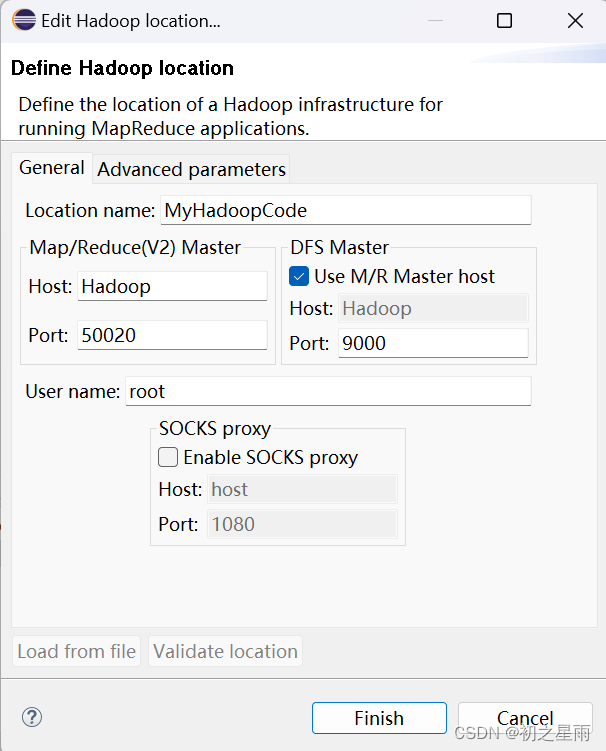Focus the User name field
Image resolution: width=606 pixels, height=751 pixels.
pyautogui.click(x=327, y=391)
